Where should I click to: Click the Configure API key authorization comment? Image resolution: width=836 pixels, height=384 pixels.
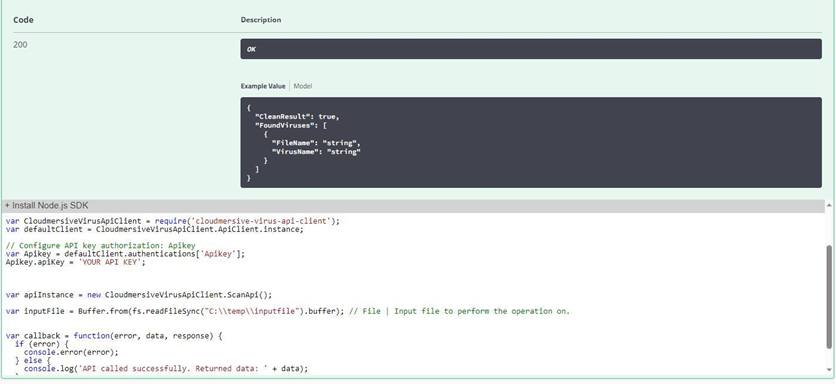101,246
